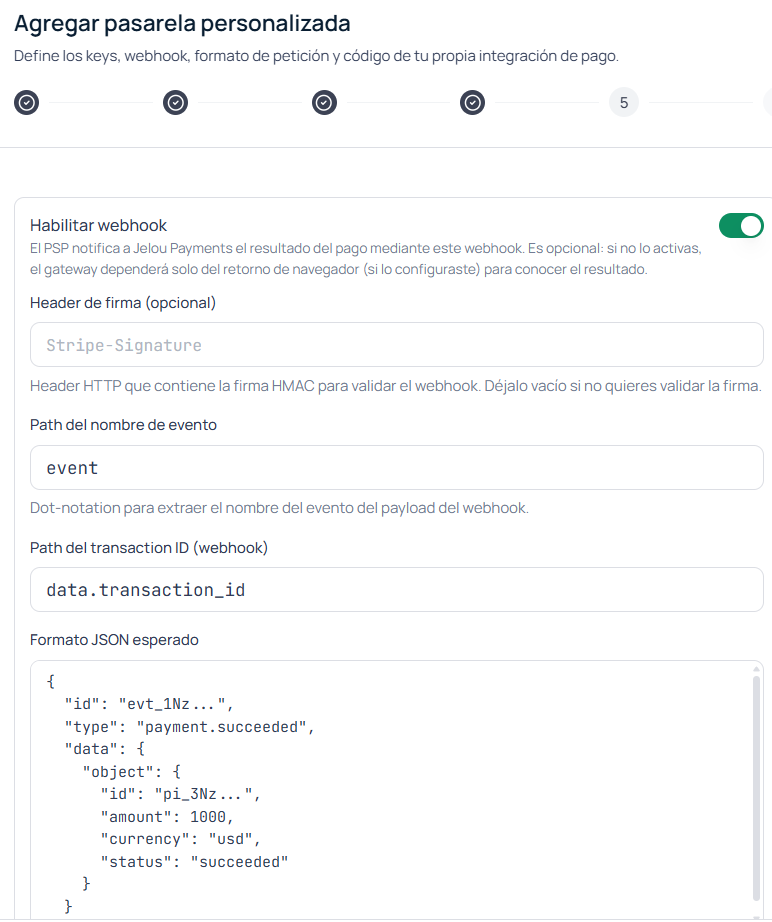The image size is (772, 922).
Task: Click the Agregar pasarela personalizada heading
Action: (182, 24)
